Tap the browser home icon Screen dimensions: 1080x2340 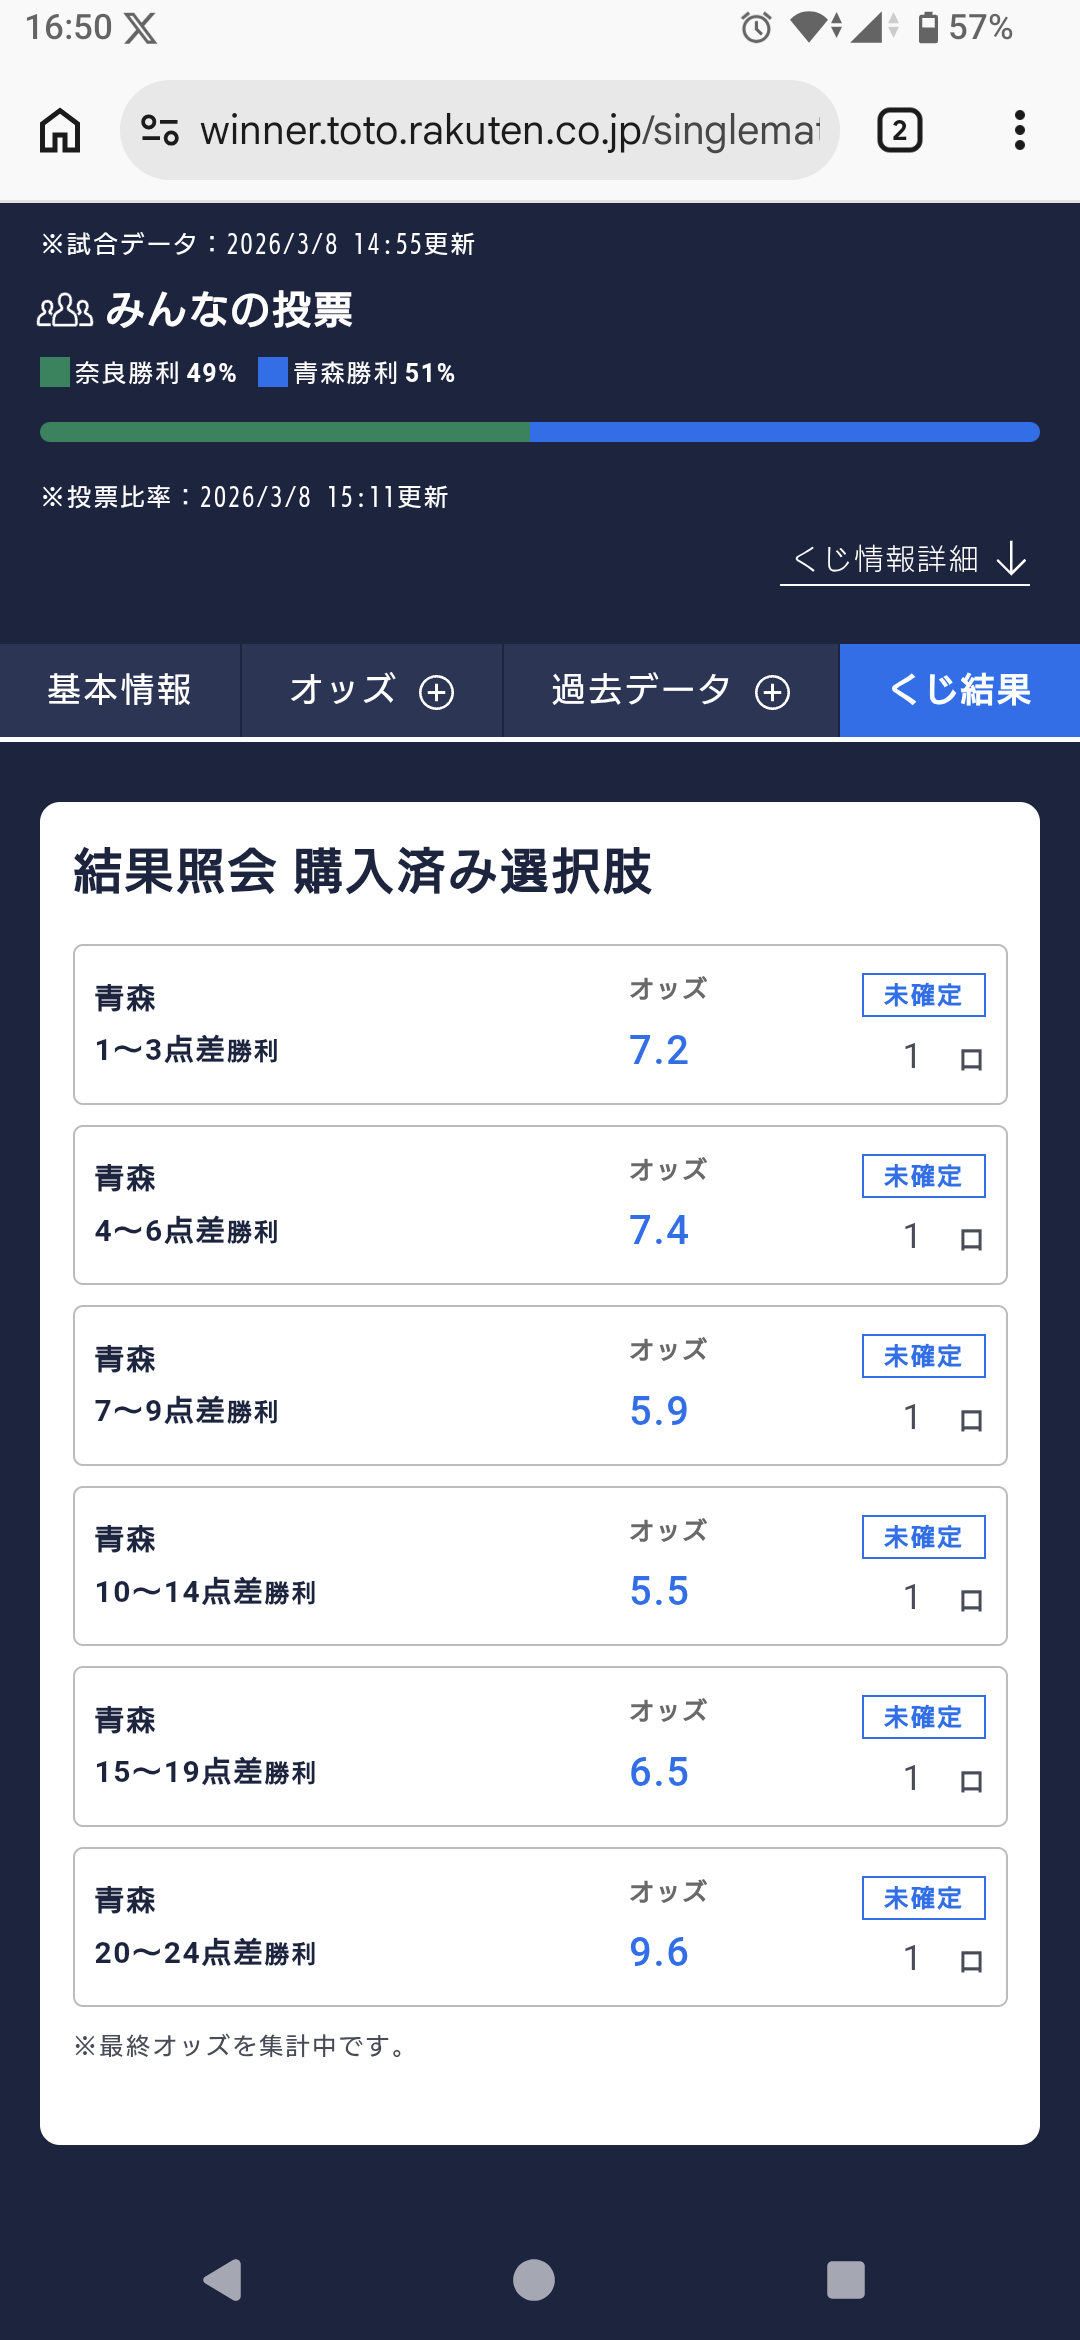(60, 130)
